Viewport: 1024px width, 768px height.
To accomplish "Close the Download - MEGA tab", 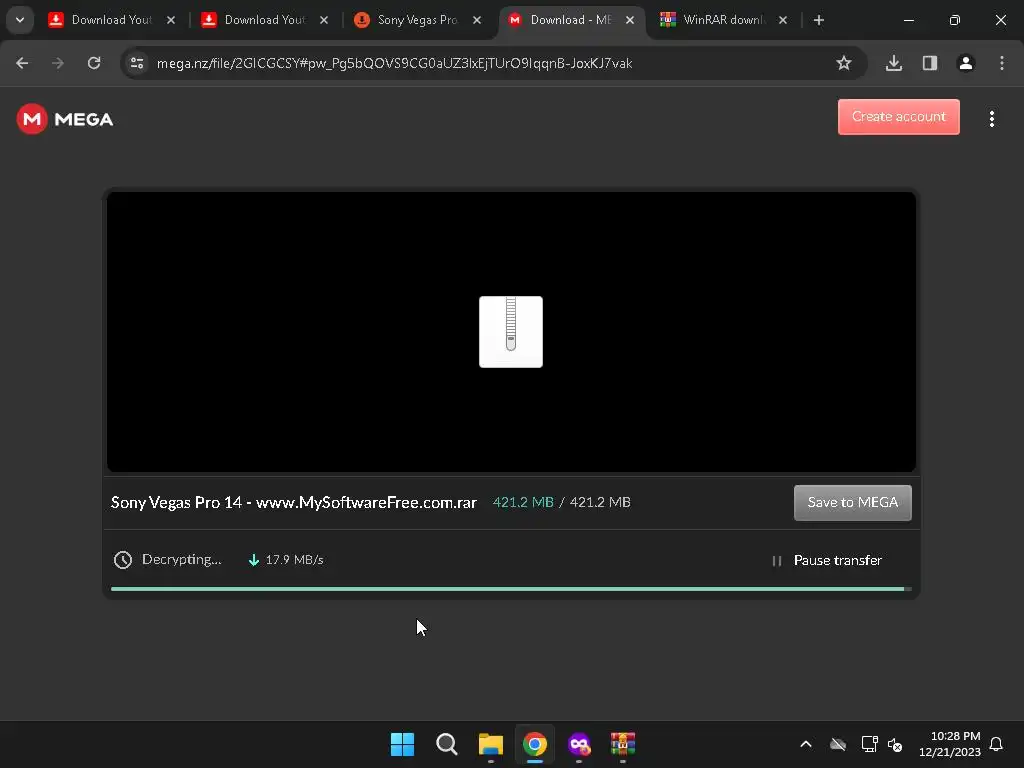I will [x=630, y=20].
